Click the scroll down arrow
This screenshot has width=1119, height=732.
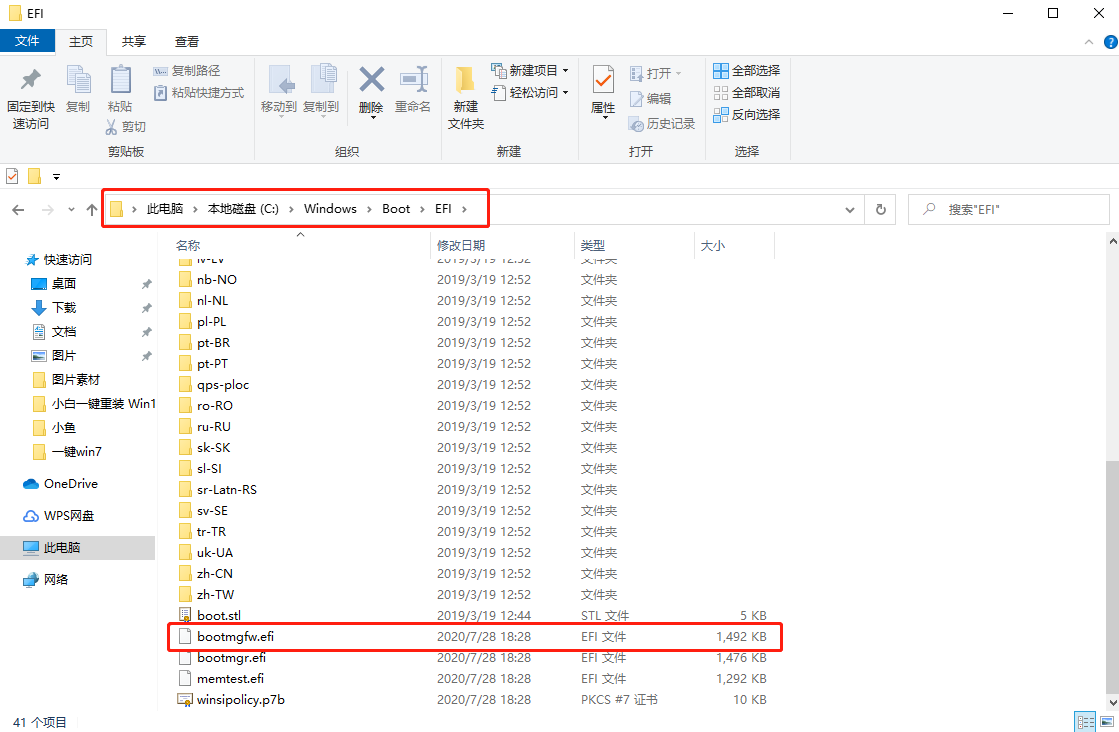(1113, 703)
